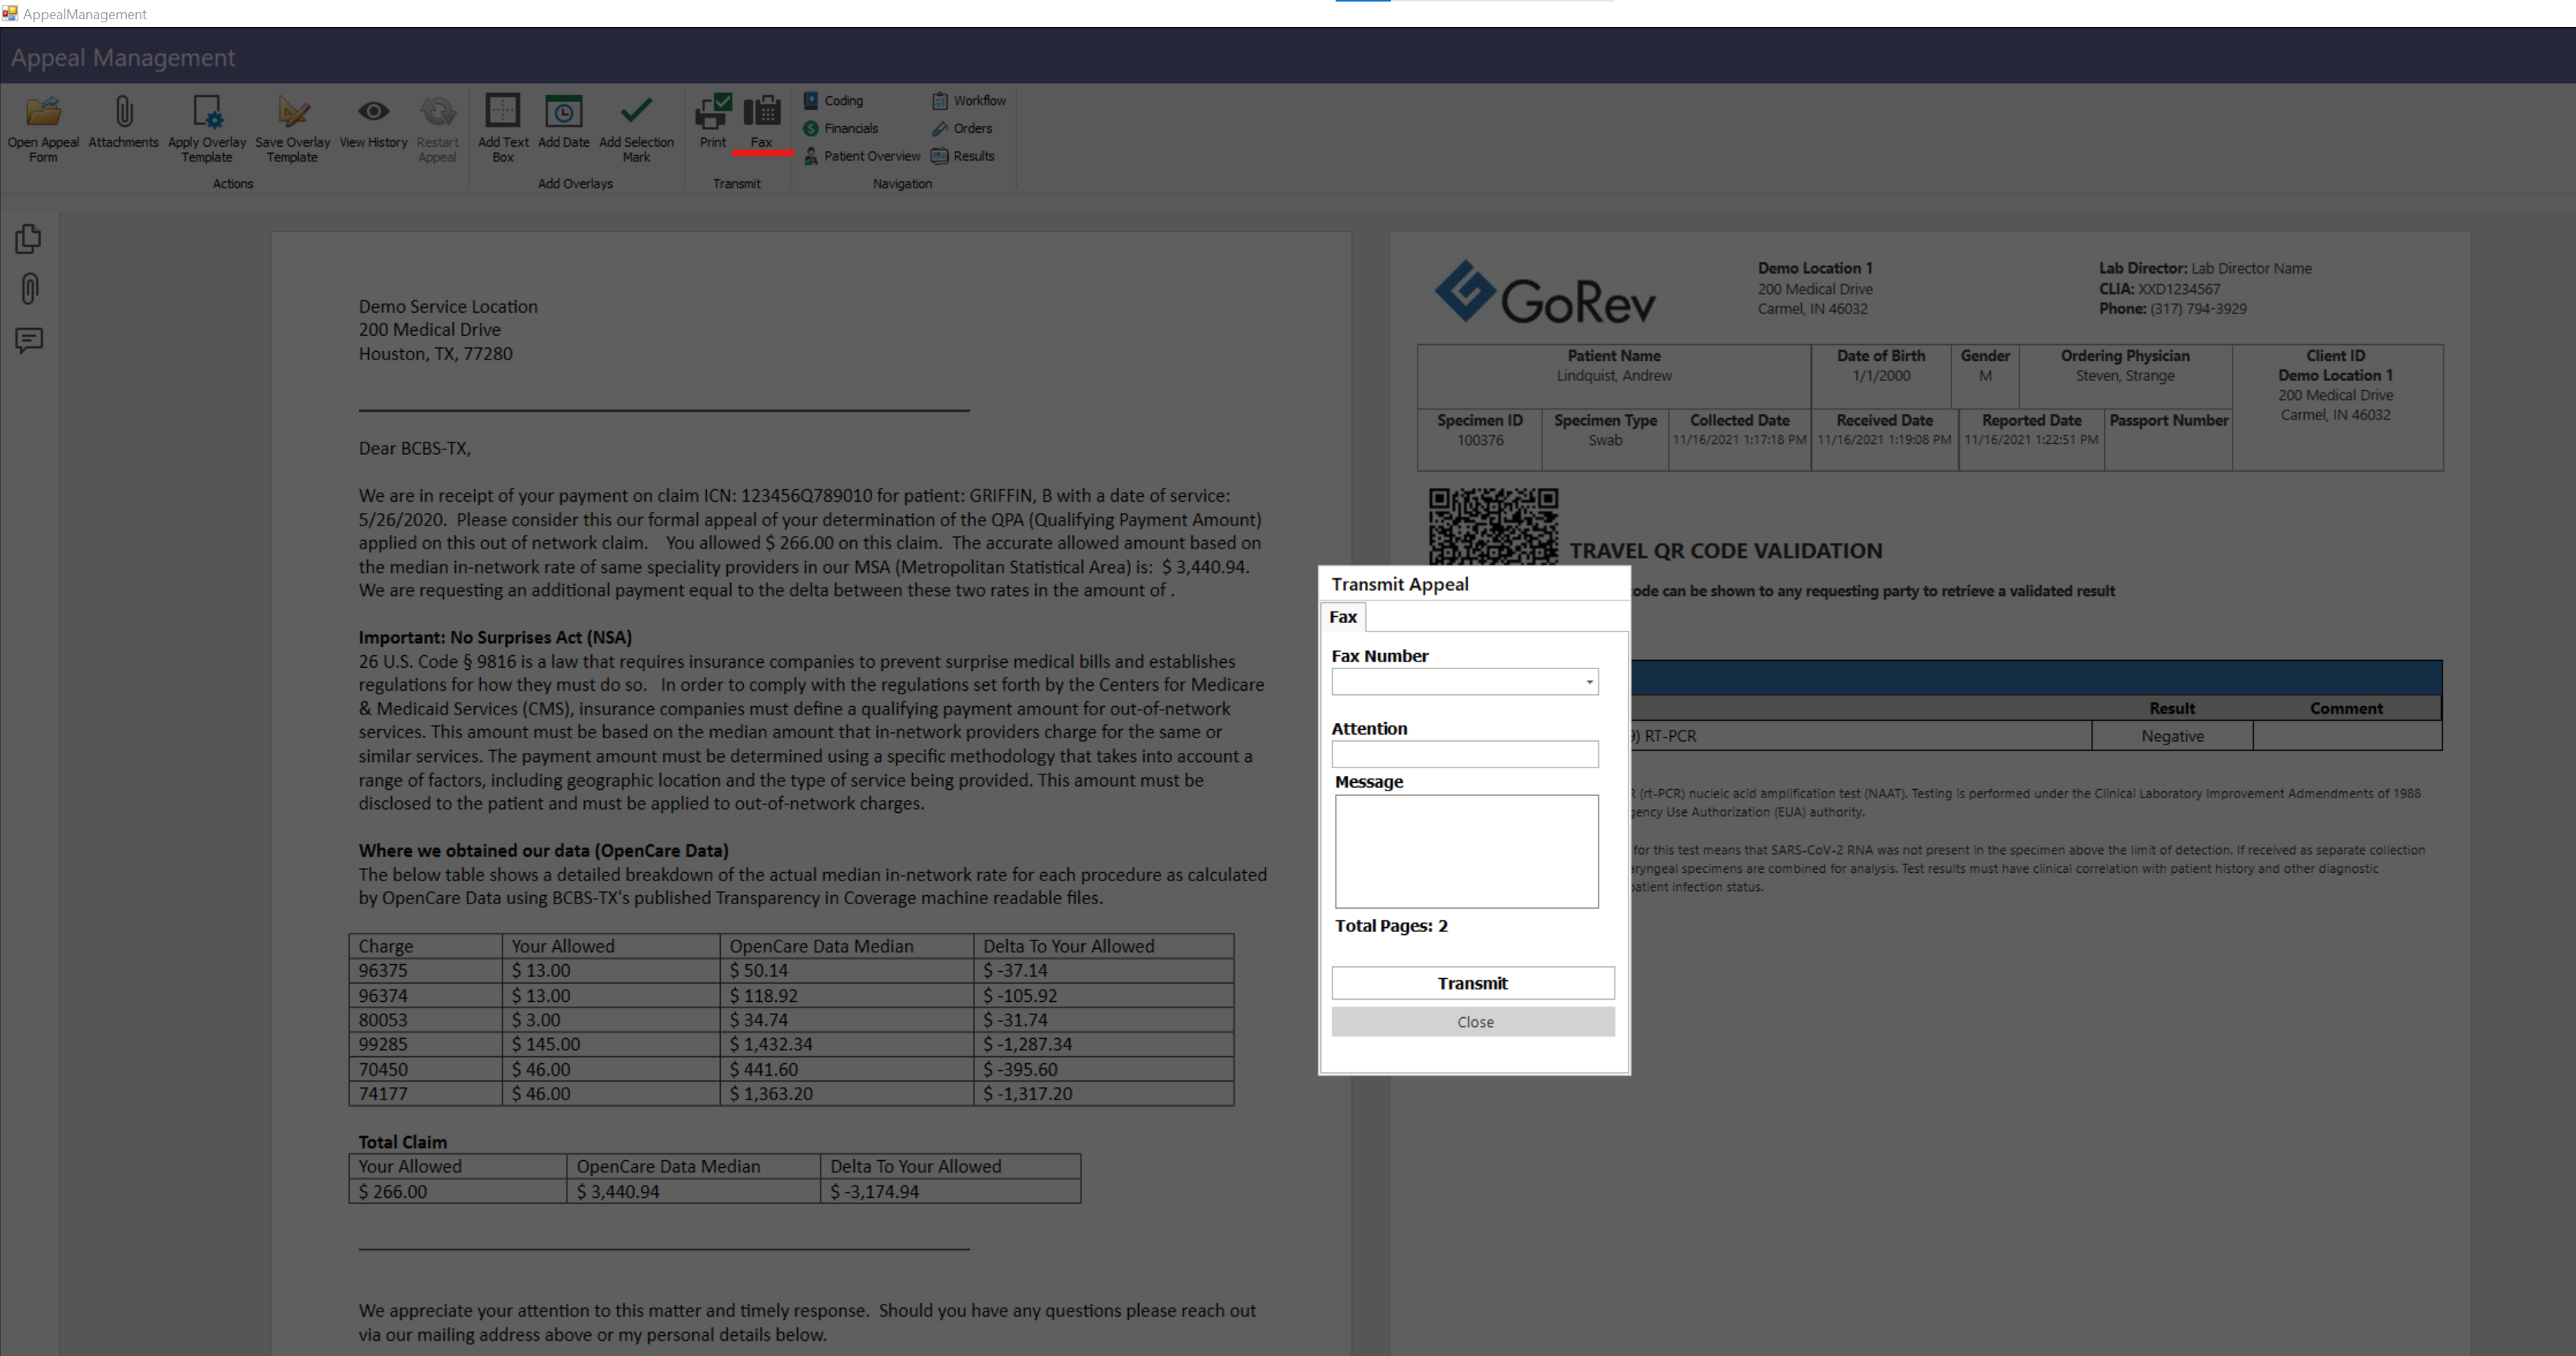2576x1356 pixels.
Task: Click the "Delta To Your Allowed" charge table header
Action: tap(1068, 946)
